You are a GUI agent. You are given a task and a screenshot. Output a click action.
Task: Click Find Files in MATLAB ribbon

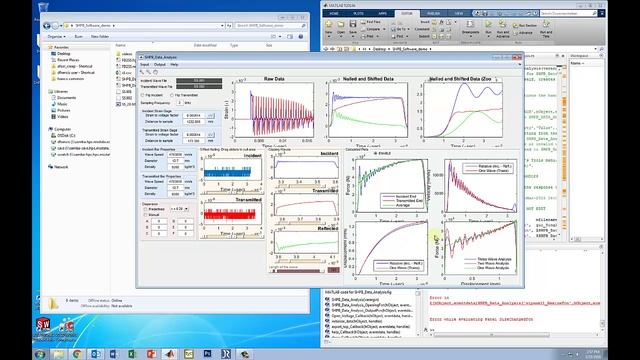[371, 22]
